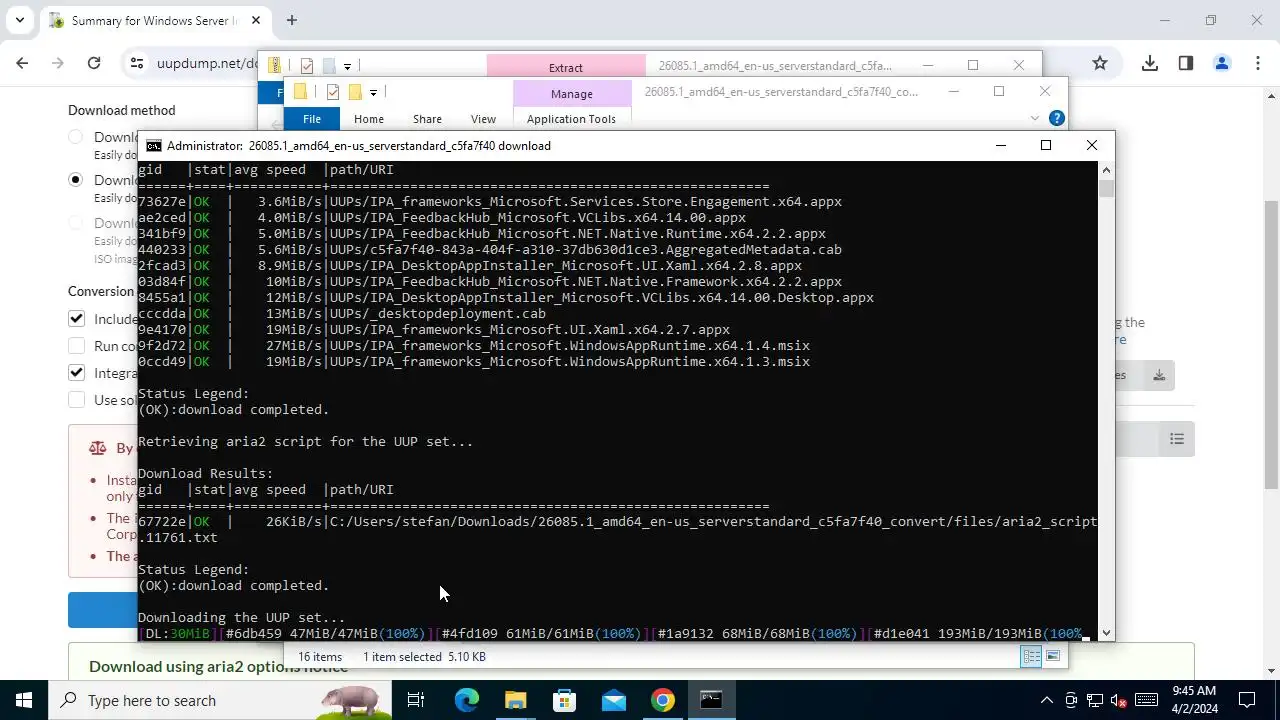The image size is (1280, 720).
Task: Open Microsoft Store from taskbar
Action: click(x=565, y=700)
